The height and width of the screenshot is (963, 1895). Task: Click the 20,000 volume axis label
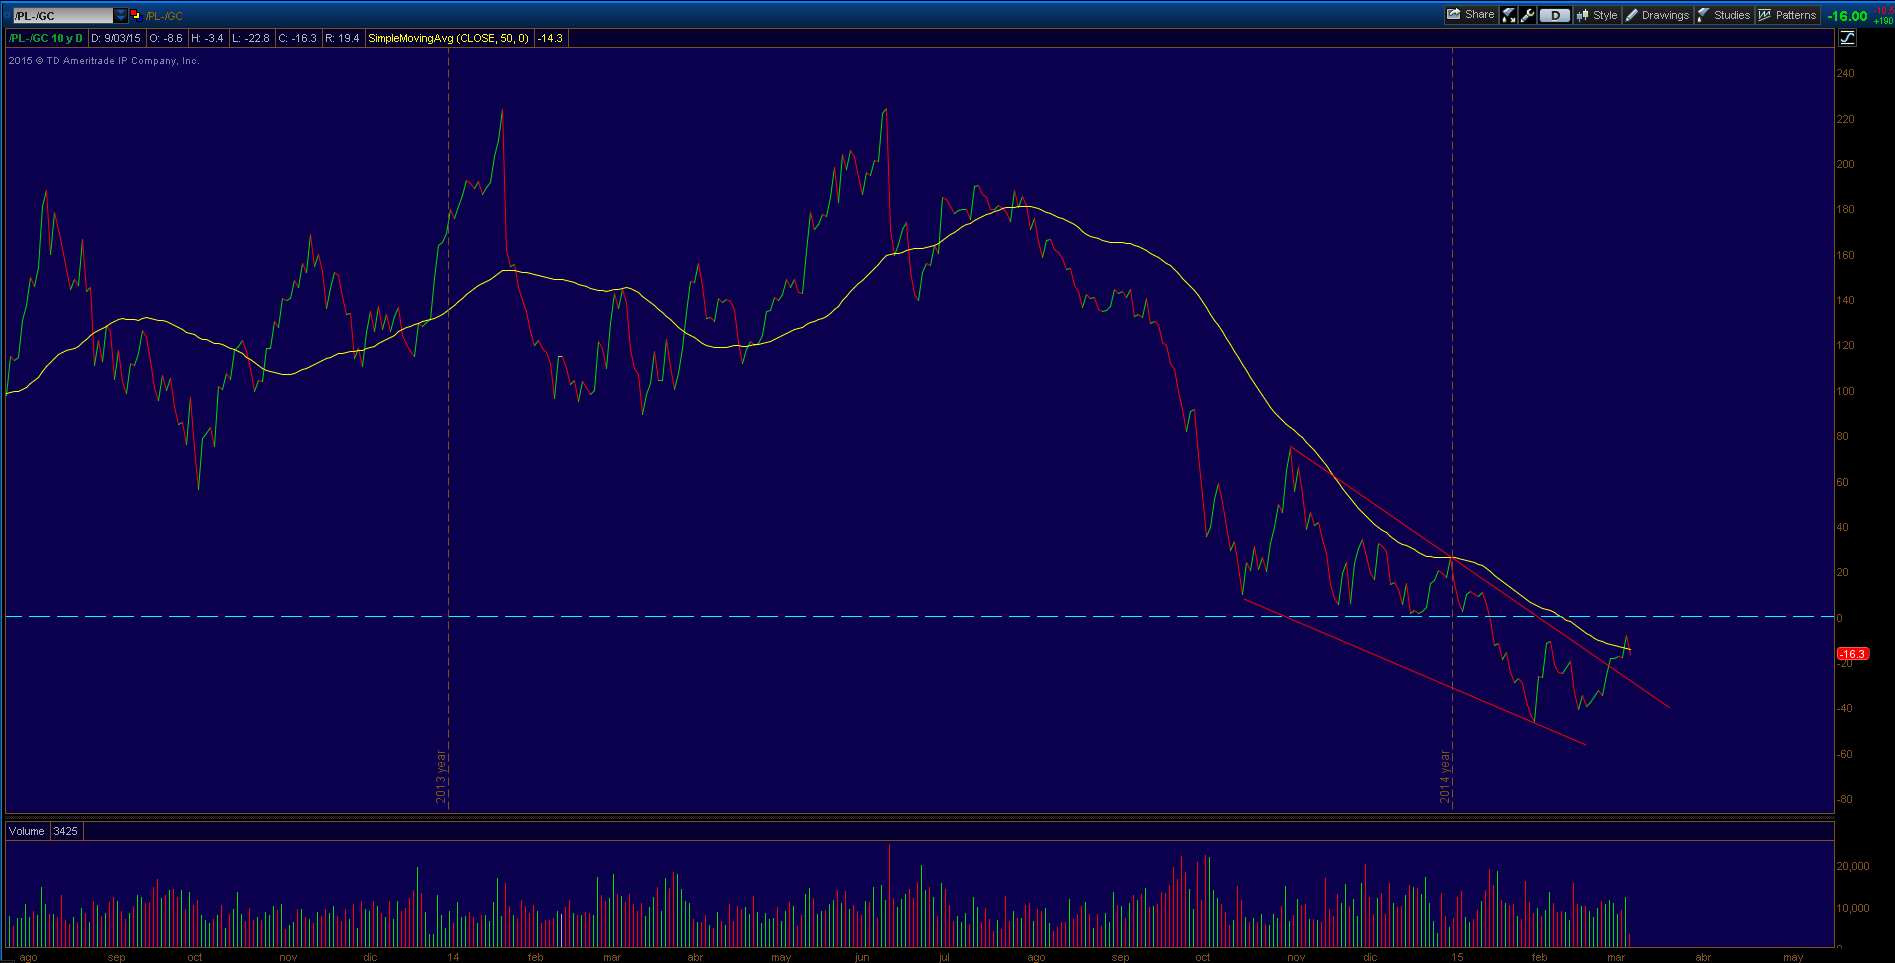point(1853,866)
